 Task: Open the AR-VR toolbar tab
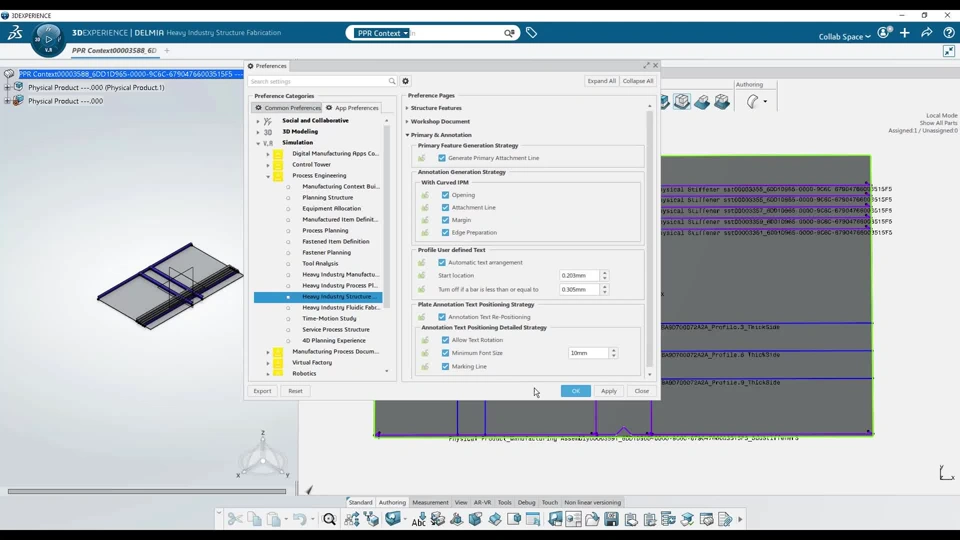tap(482, 502)
